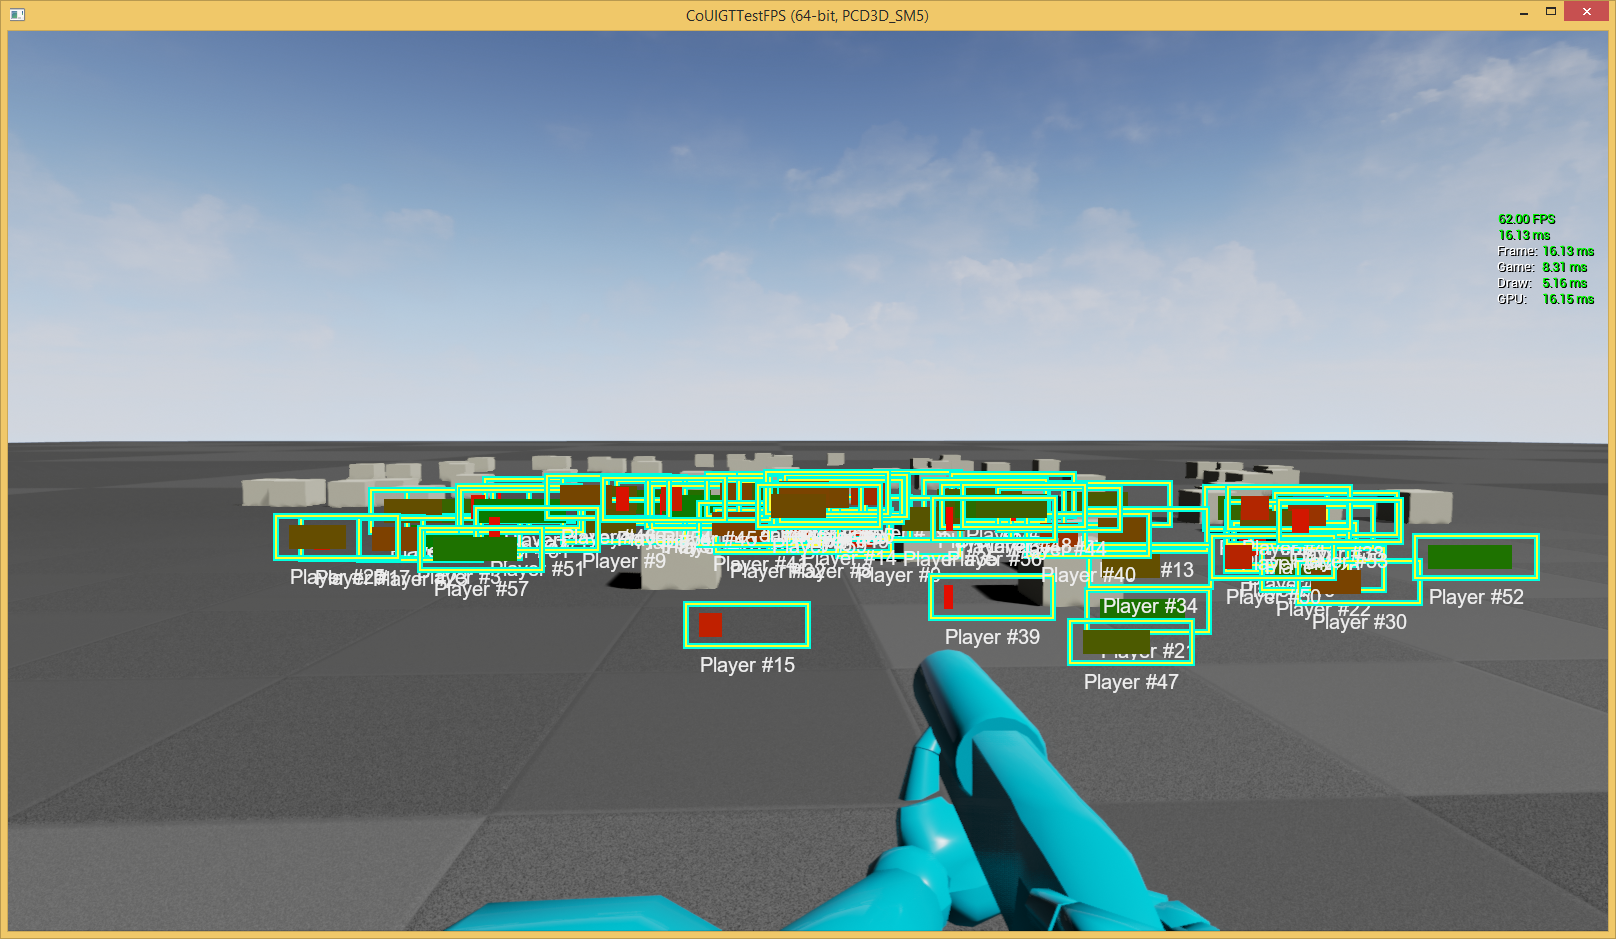Click the Draw time stat readout
Image resolution: width=1616 pixels, height=939 pixels.
pos(1545,283)
